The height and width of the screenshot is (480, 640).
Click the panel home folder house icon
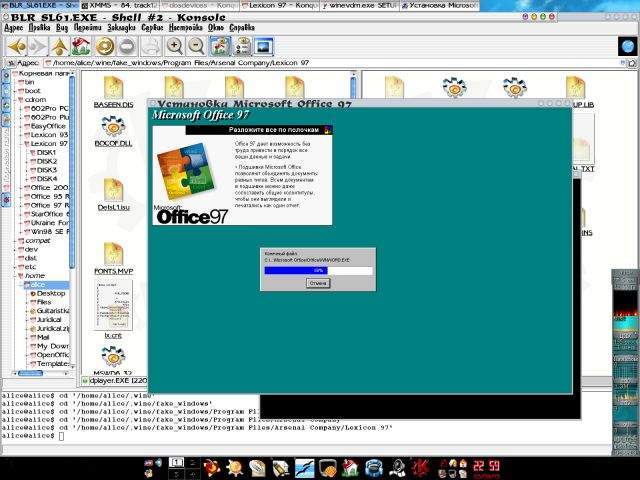point(351,468)
